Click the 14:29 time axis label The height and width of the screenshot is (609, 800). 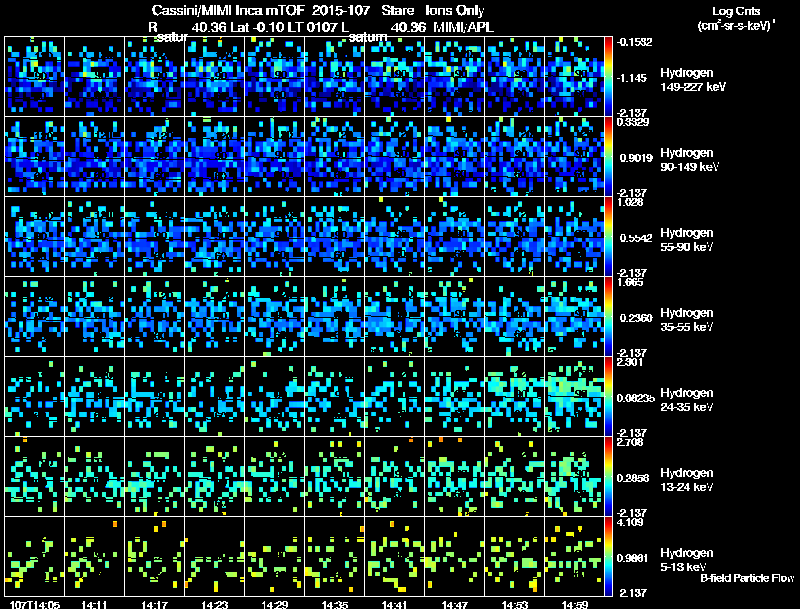[x=274, y=605]
